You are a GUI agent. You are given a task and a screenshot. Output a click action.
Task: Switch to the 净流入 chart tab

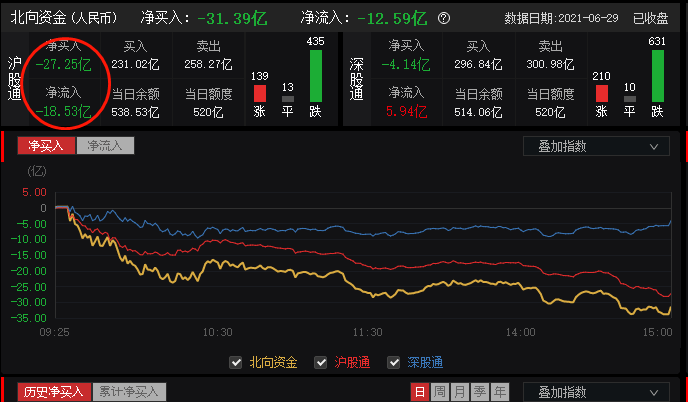point(104,146)
